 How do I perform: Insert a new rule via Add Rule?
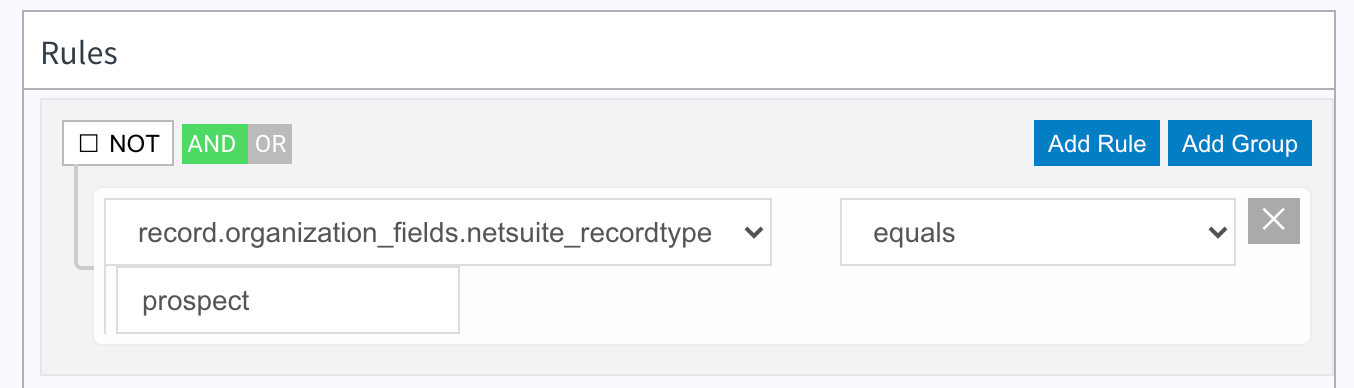(x=1097, y=143)
